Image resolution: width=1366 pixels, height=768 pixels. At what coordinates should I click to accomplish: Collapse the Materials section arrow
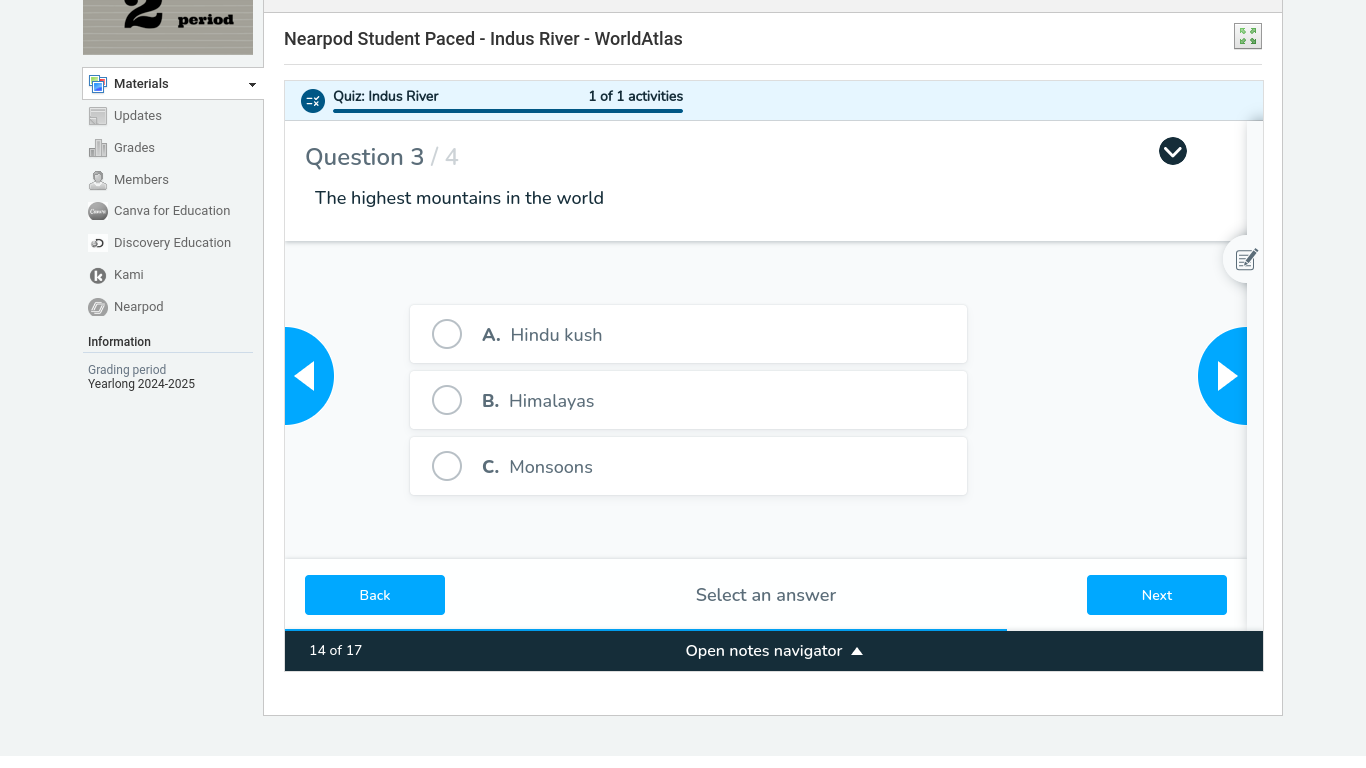click(x=251, y=84)
